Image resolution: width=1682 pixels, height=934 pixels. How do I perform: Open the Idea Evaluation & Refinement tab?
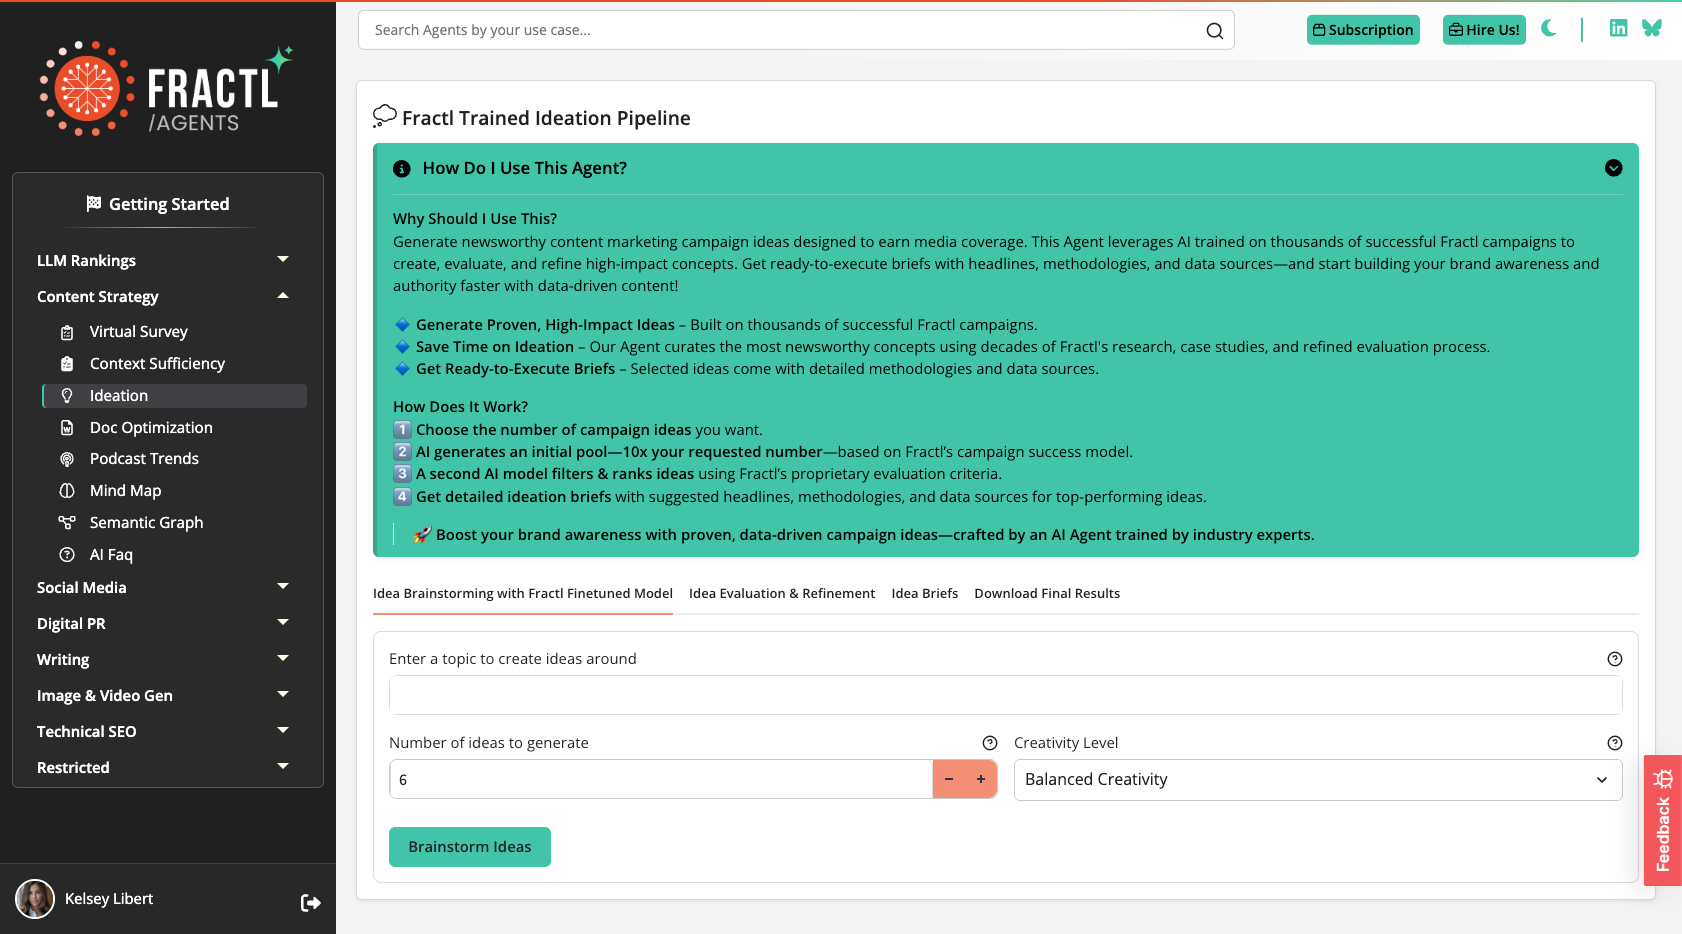pyautogui.click(x=781, y=593)
